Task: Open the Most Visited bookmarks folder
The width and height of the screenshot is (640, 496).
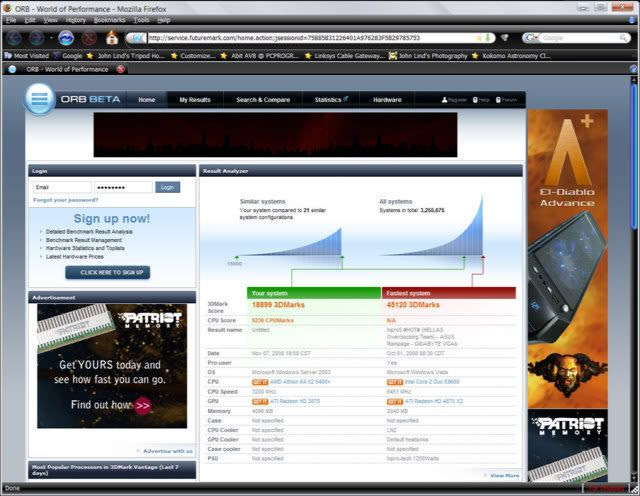Action: click(x=27, y=56)
